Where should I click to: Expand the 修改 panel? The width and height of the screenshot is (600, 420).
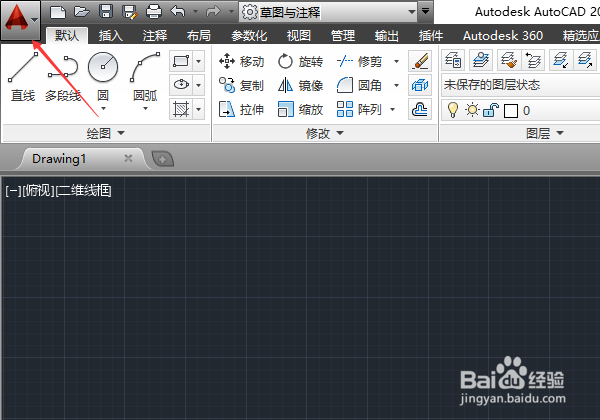pyautogui.click(x=325, y=133)
